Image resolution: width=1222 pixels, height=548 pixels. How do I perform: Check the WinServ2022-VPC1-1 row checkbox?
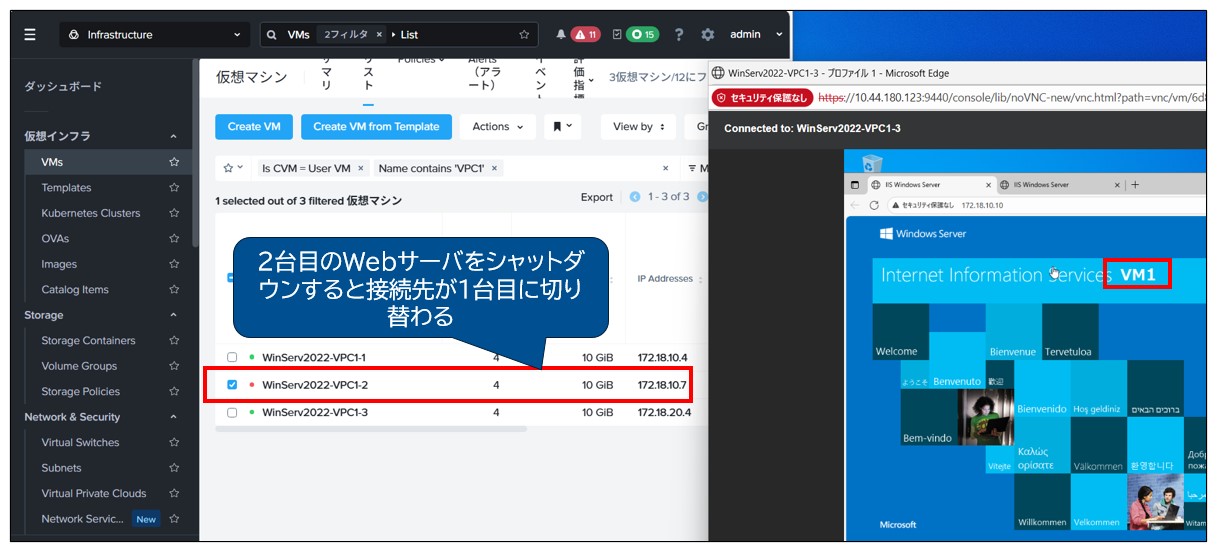232,357
